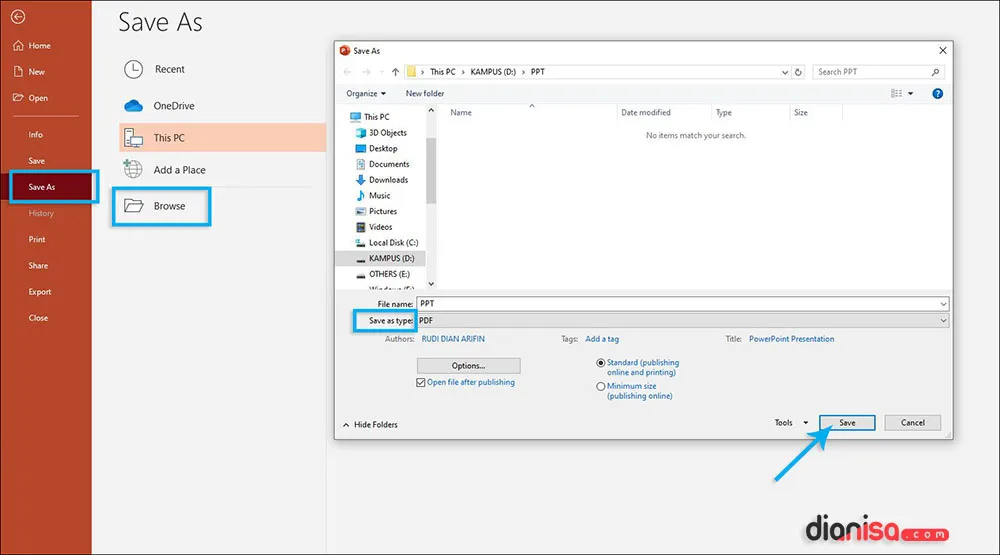Open the address bar history dropdown
This screenshot has width=1000, height=555.
pos(784,72)
